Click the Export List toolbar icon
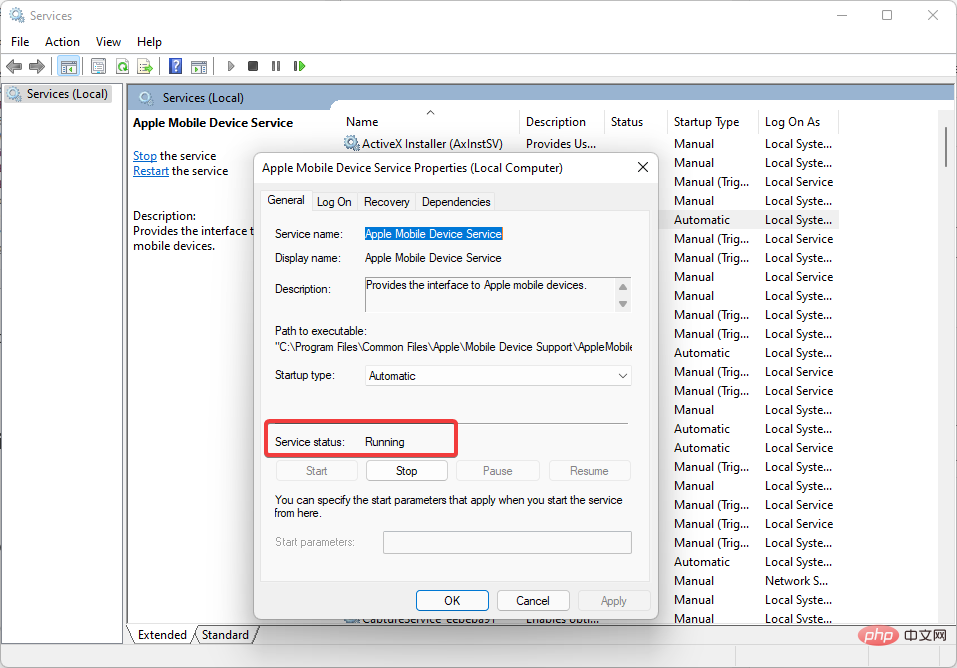Screen dimensions: 957x668 tap(145, 66)
